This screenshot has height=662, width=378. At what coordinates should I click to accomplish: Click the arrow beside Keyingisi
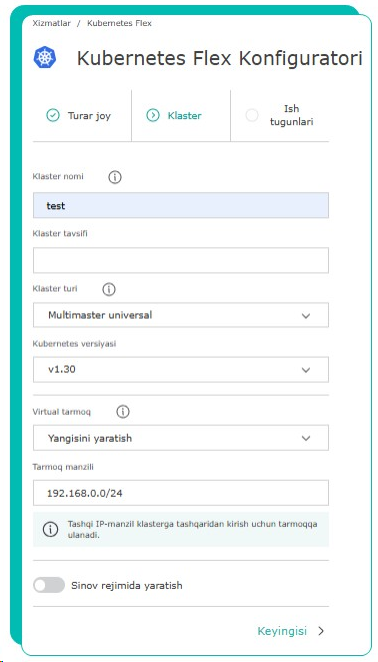pos(321,631)
